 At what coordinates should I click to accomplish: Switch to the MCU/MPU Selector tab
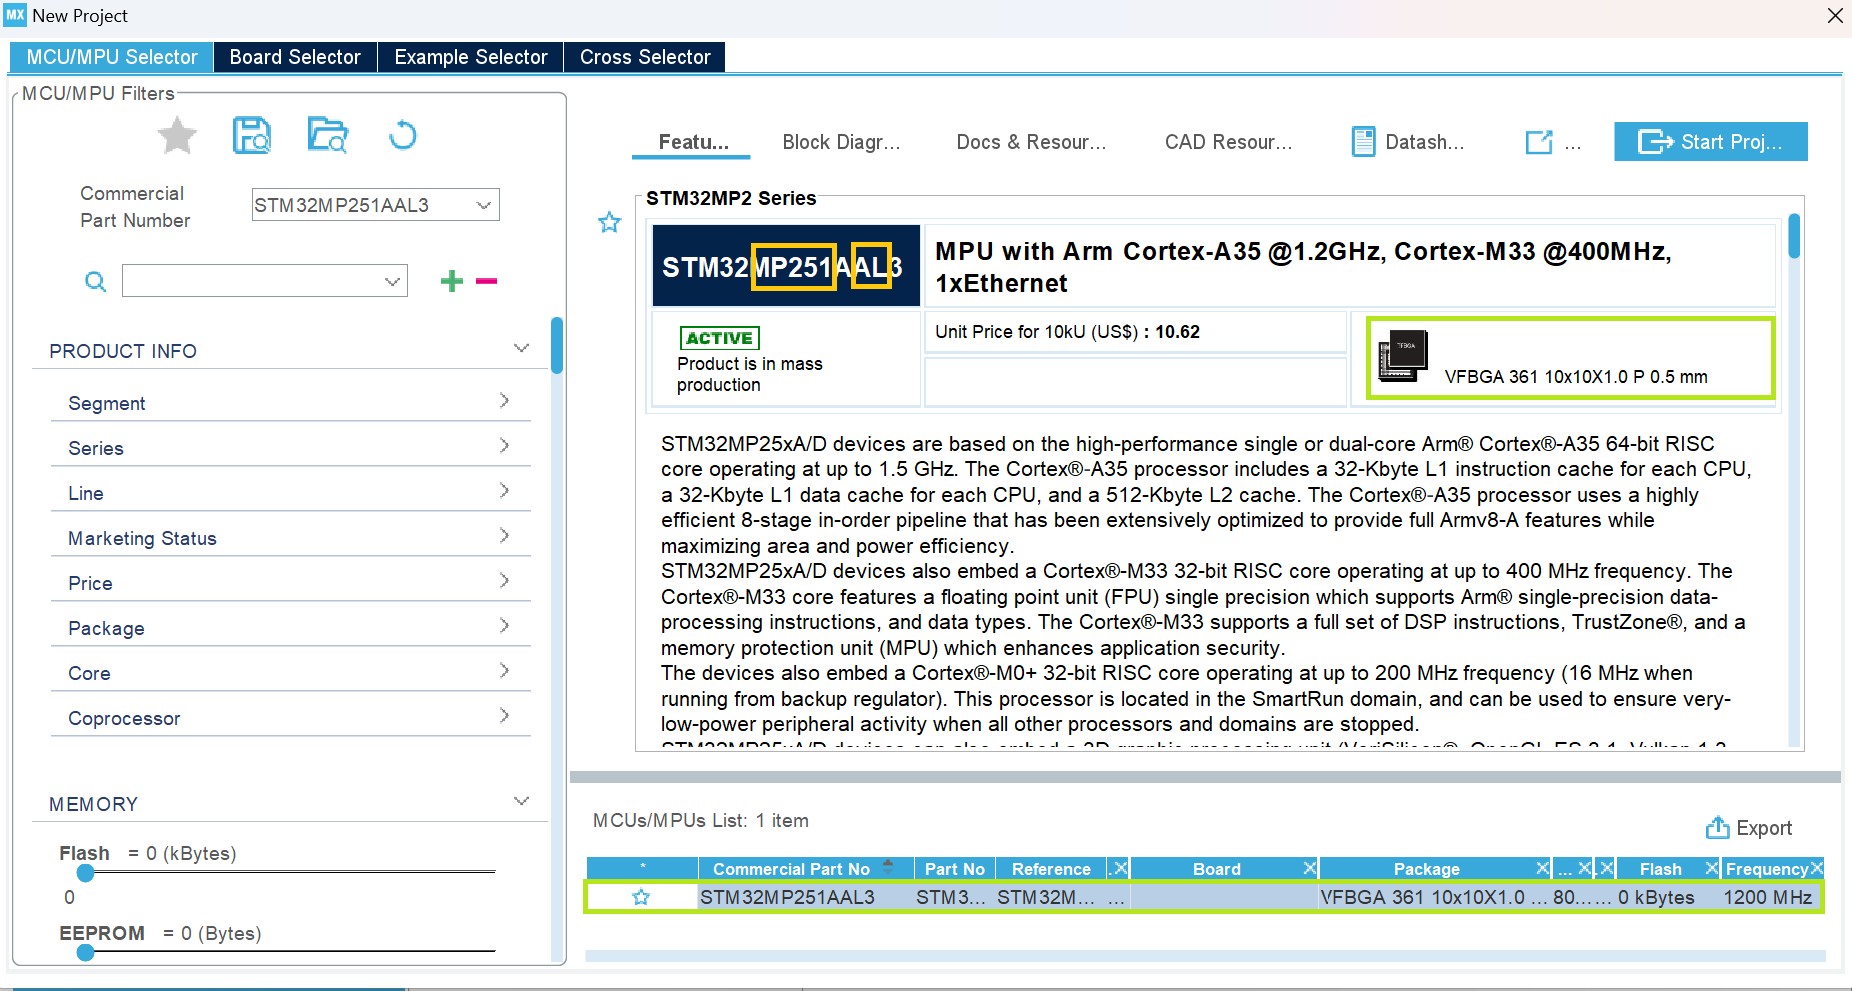[x=112, y=57]
